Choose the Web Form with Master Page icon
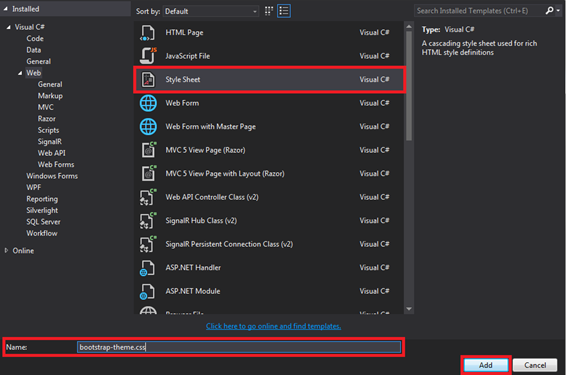 point(148,126)
